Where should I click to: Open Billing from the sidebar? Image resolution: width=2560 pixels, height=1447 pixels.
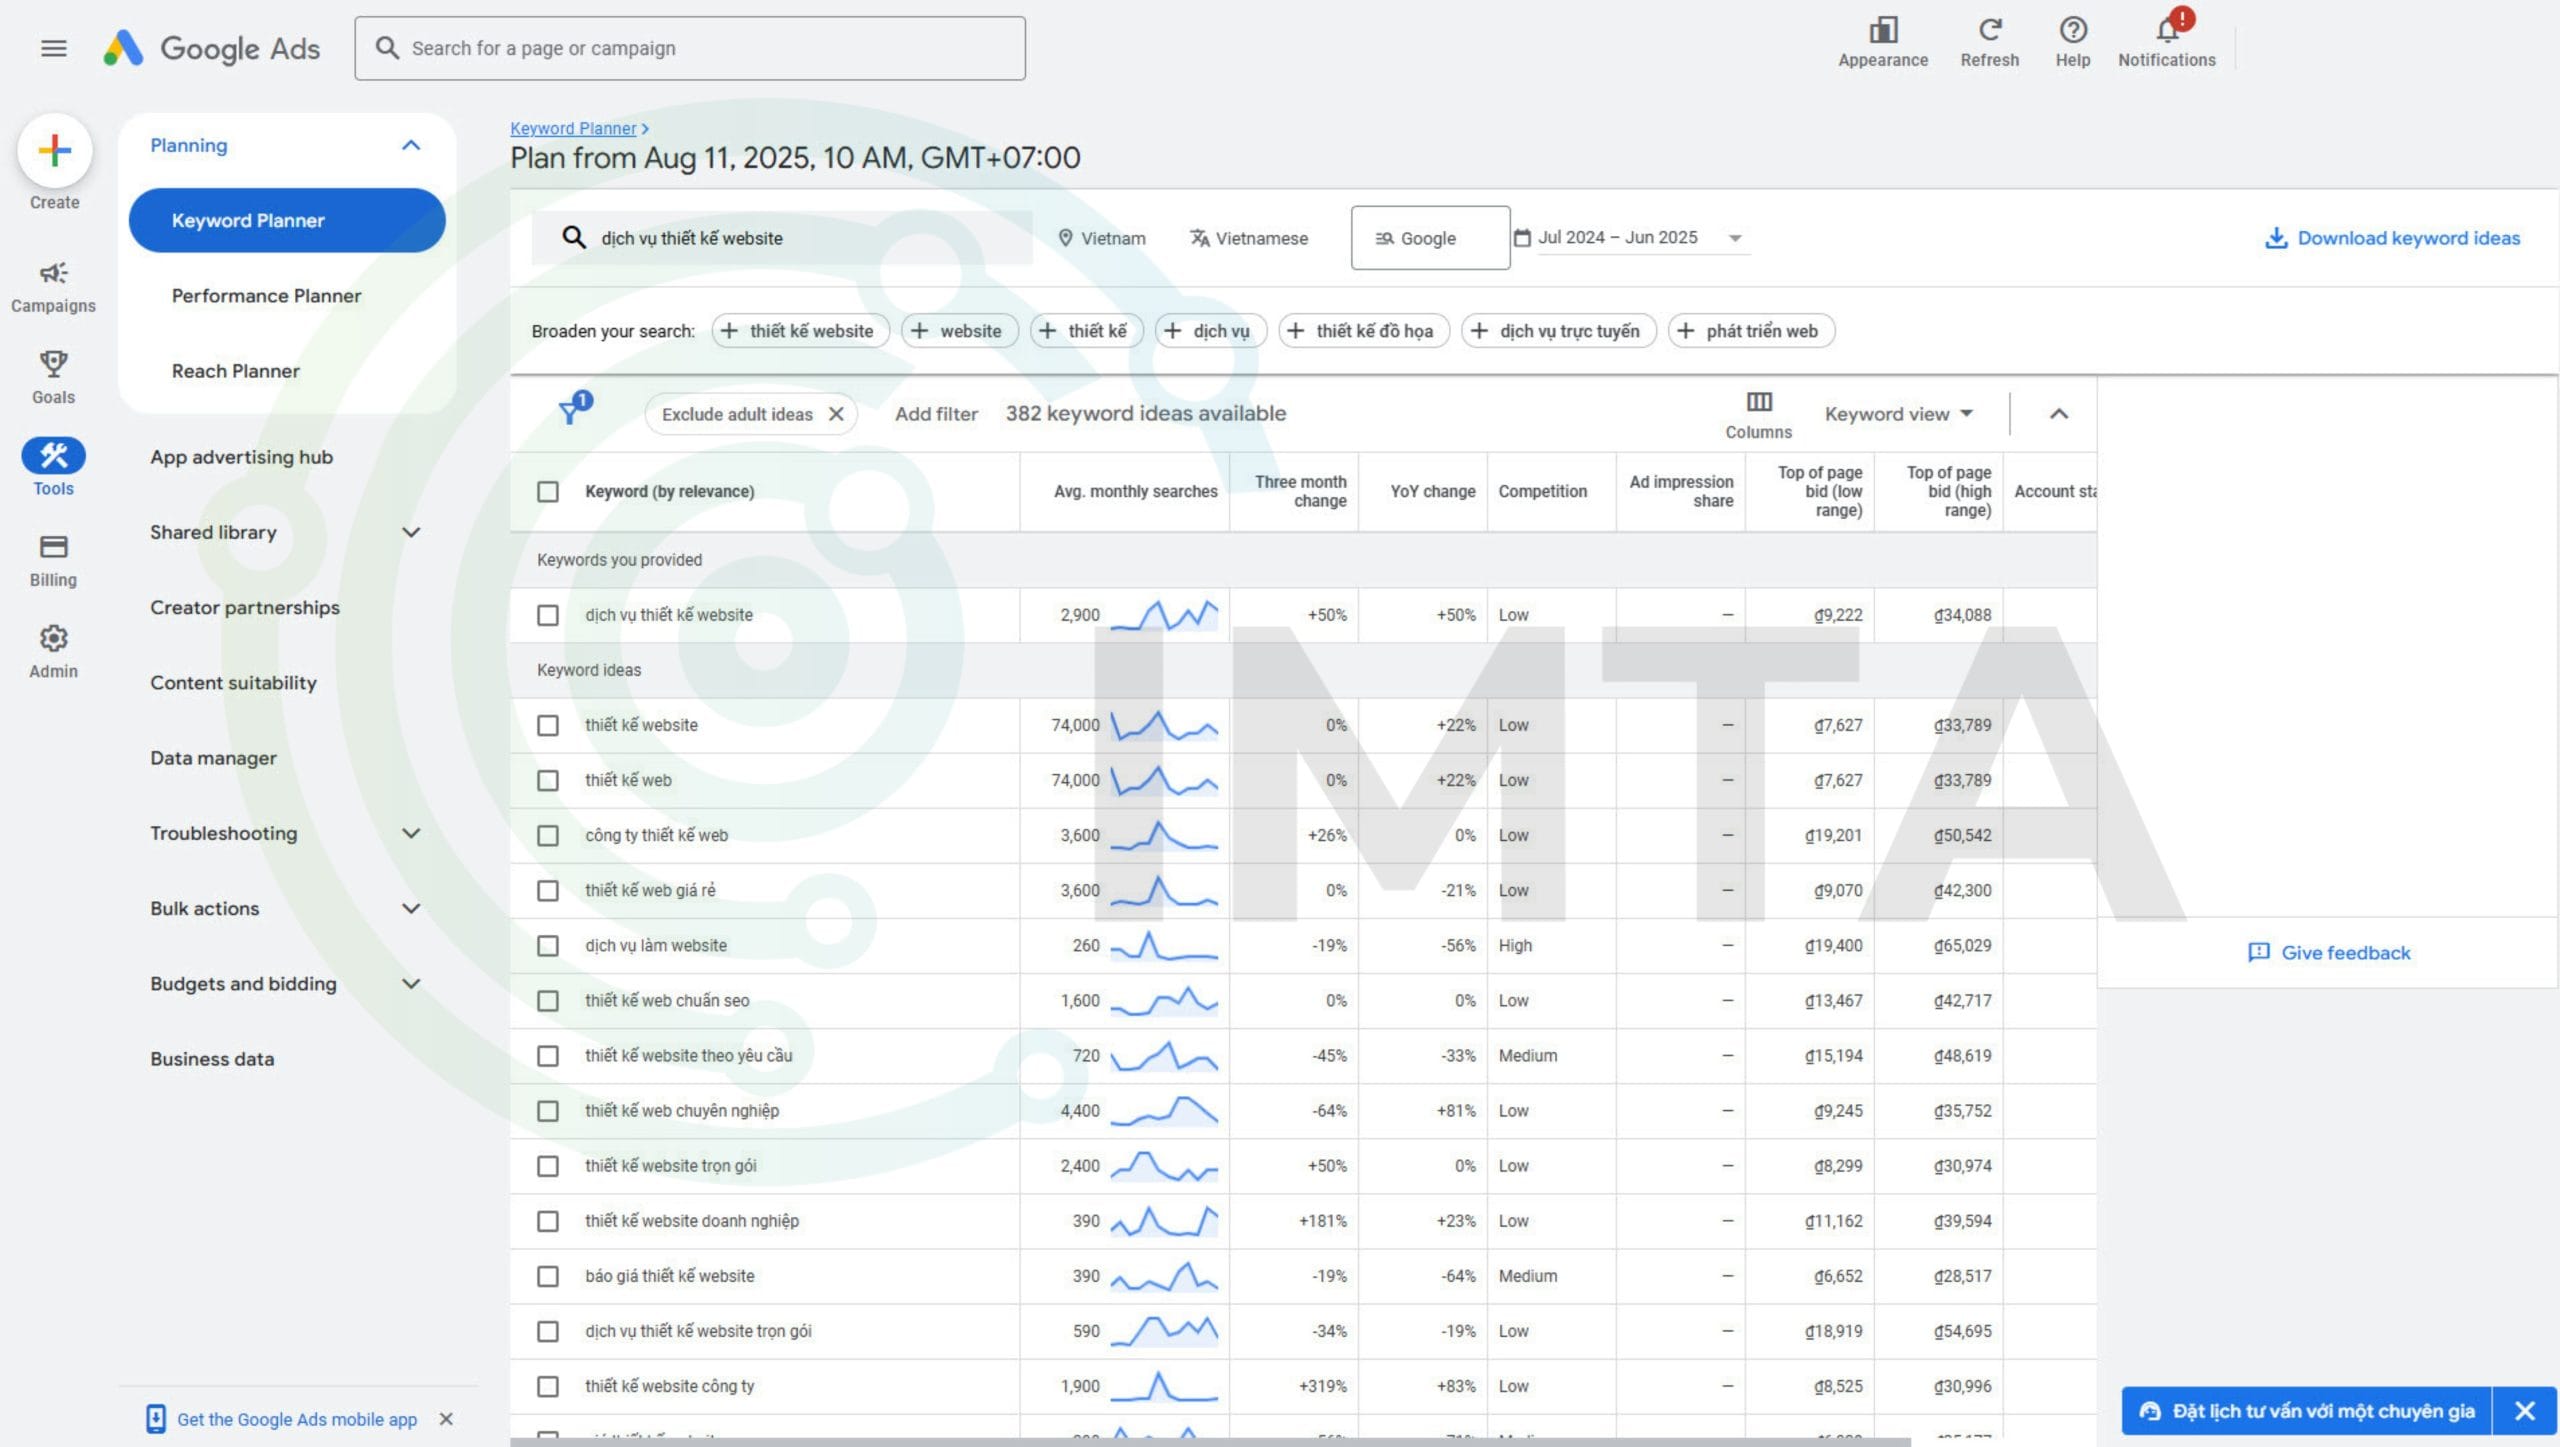tap(54, 547)
